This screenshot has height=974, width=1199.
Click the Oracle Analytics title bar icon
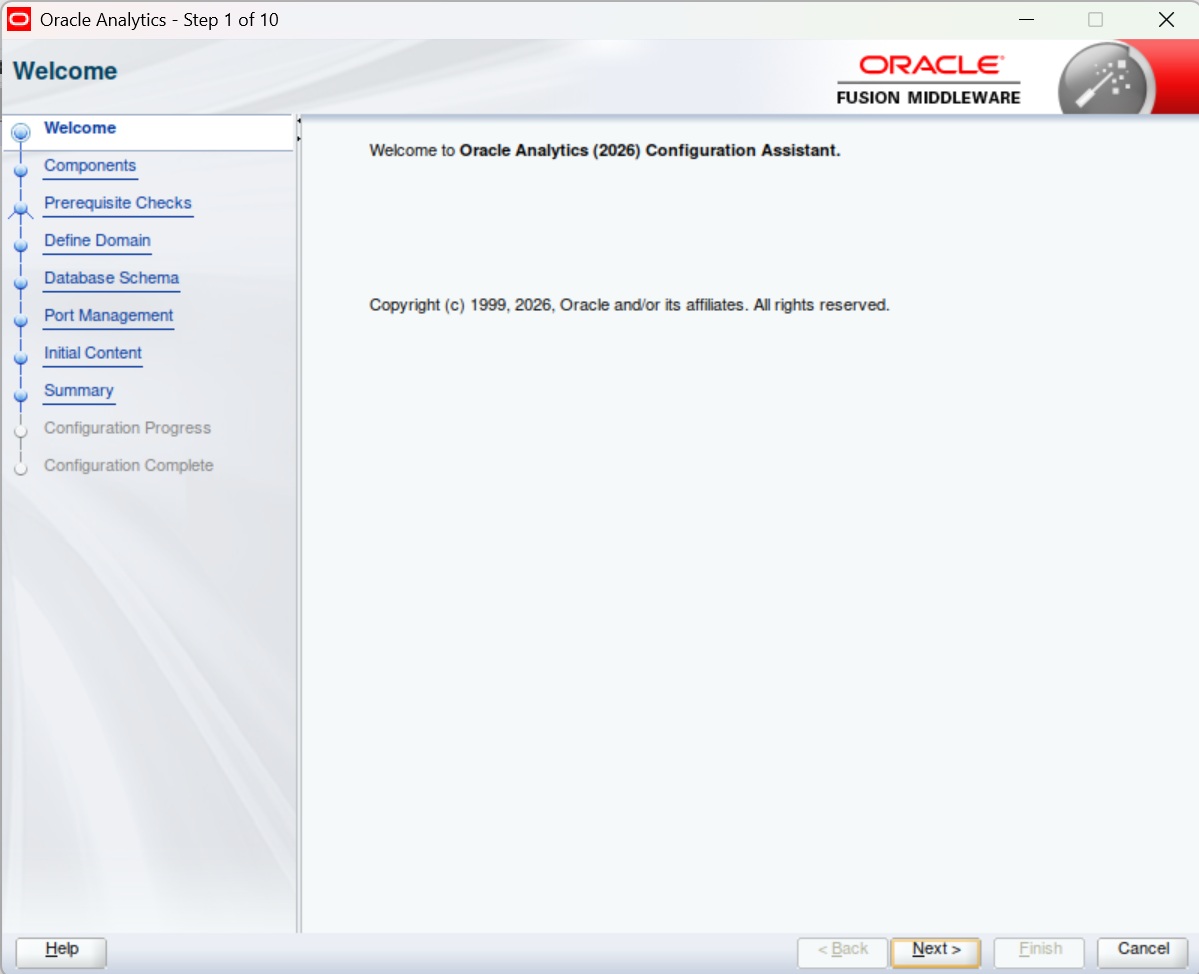pyautogui.click(x=18, y=19)
